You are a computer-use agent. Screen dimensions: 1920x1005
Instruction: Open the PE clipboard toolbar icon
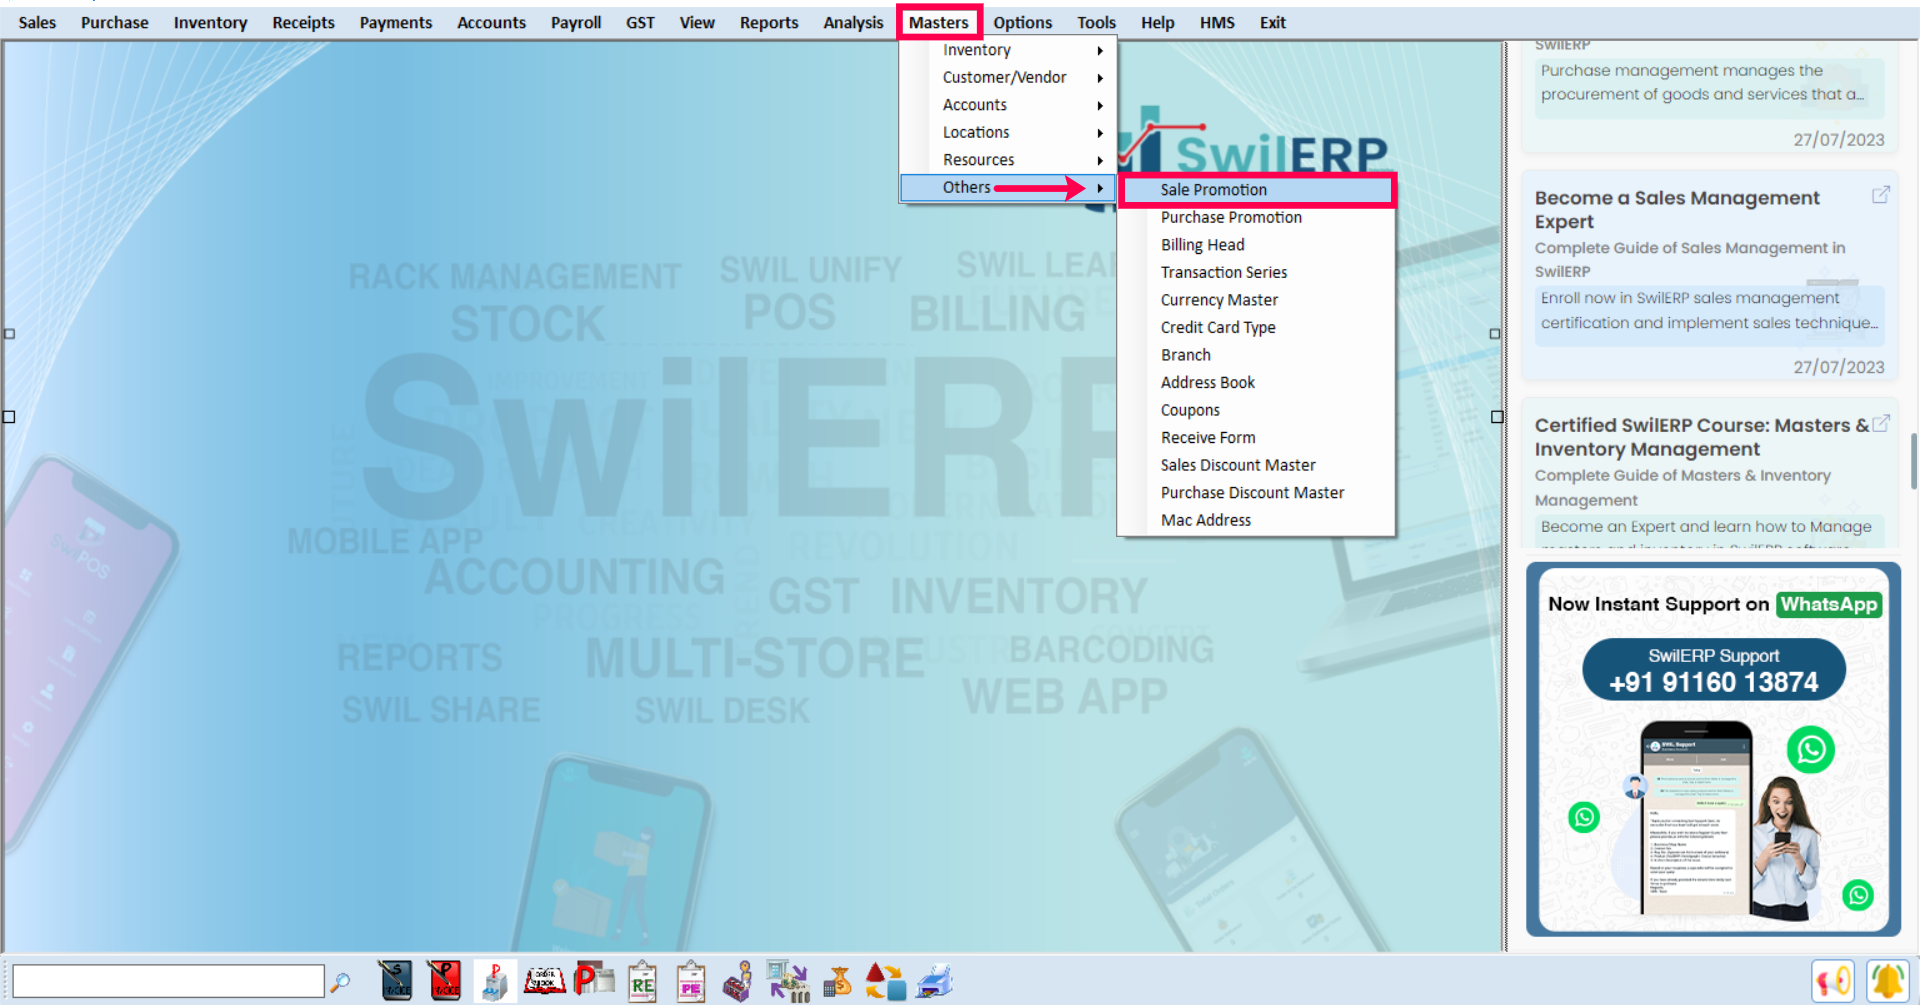[691, 981]
